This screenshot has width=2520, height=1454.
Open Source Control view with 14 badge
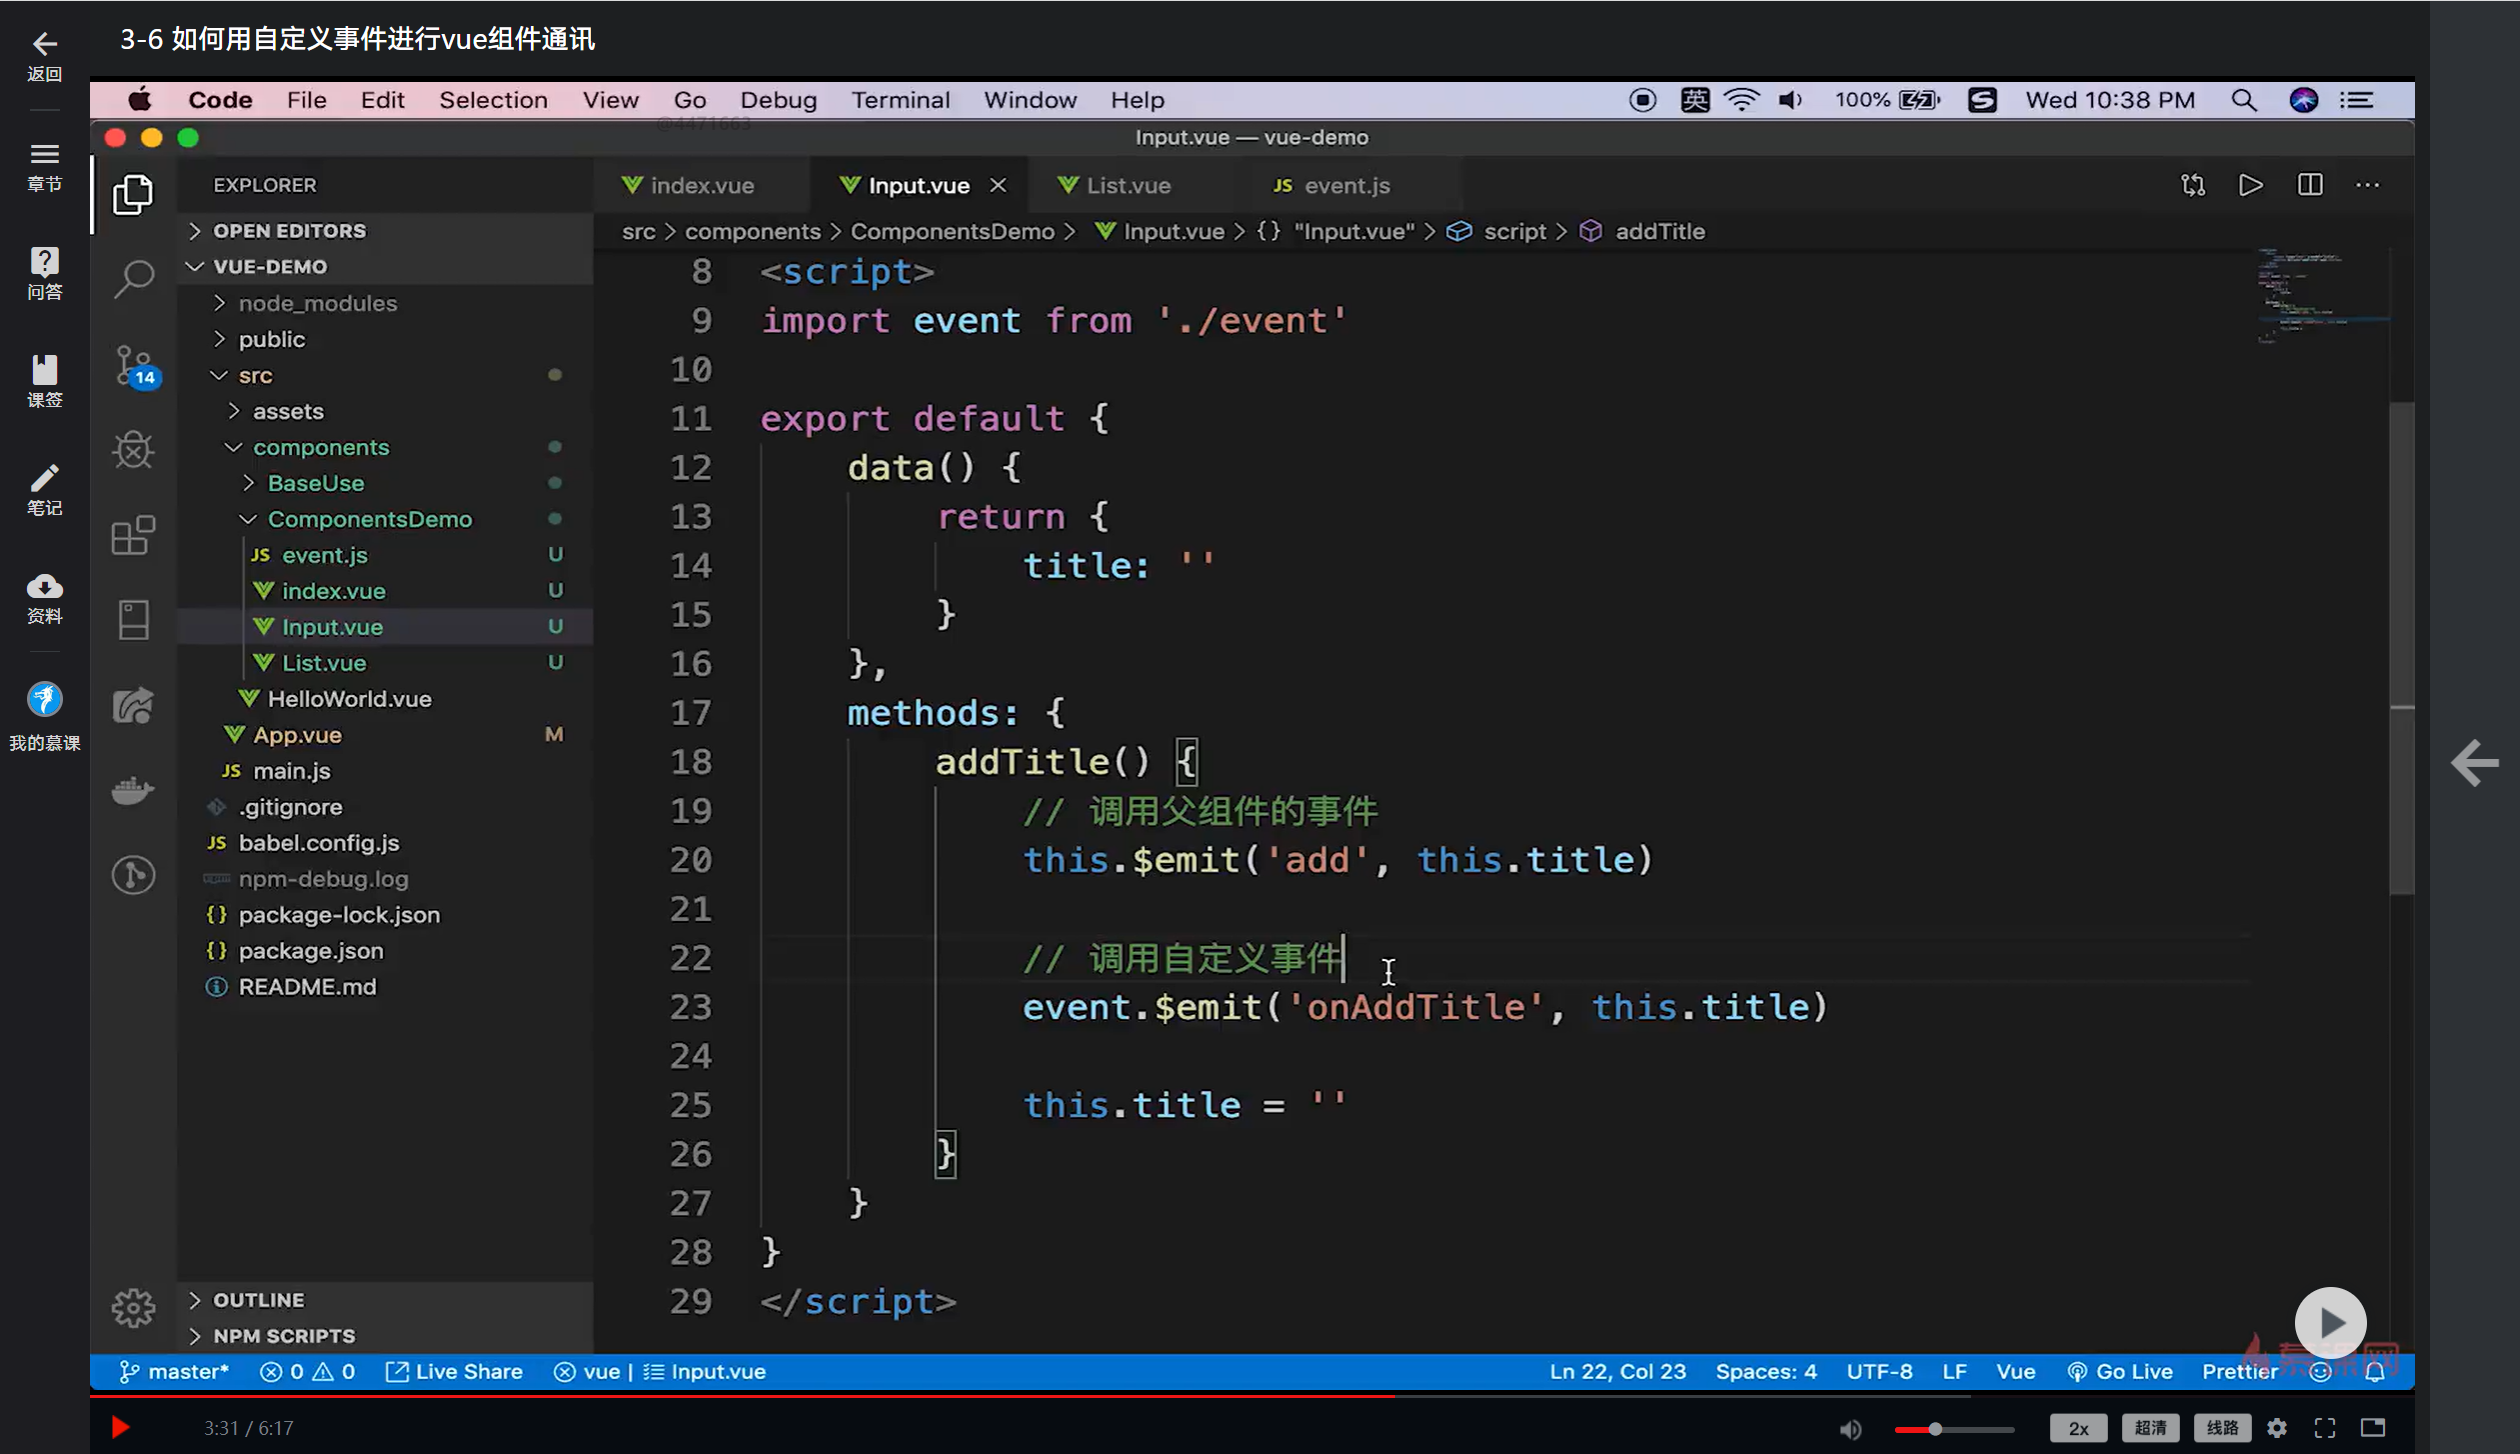click(x=133, y=365)
